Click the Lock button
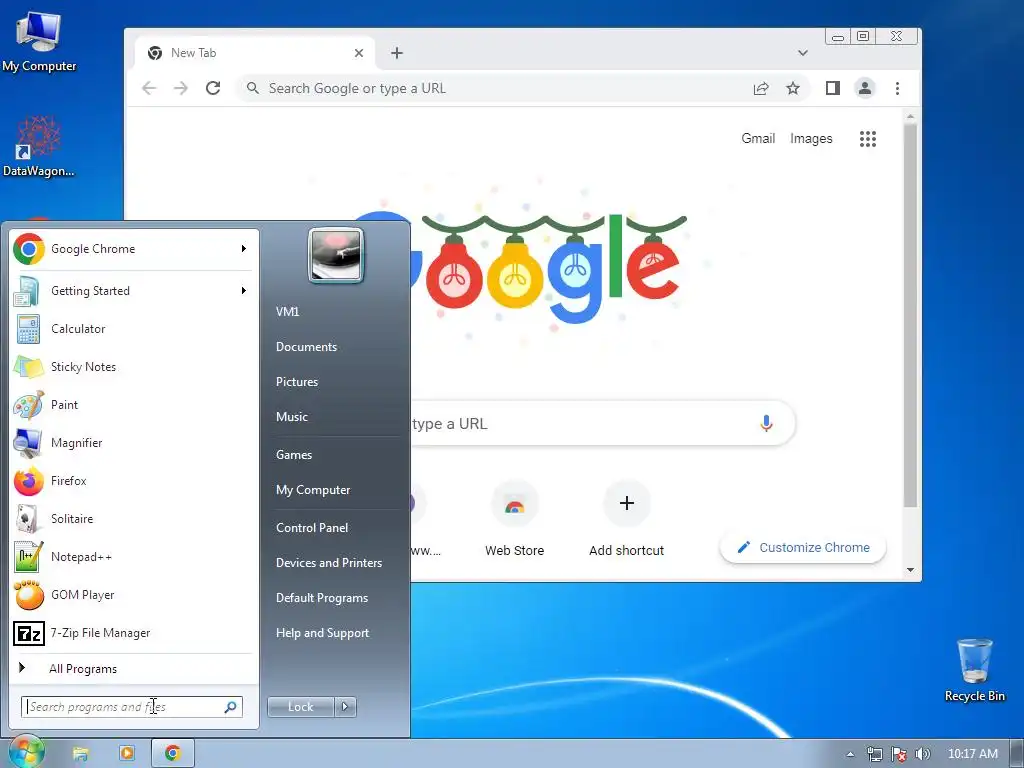This screenshot has height=768, width=1024. pyautogui.click(x=301, y=707)
